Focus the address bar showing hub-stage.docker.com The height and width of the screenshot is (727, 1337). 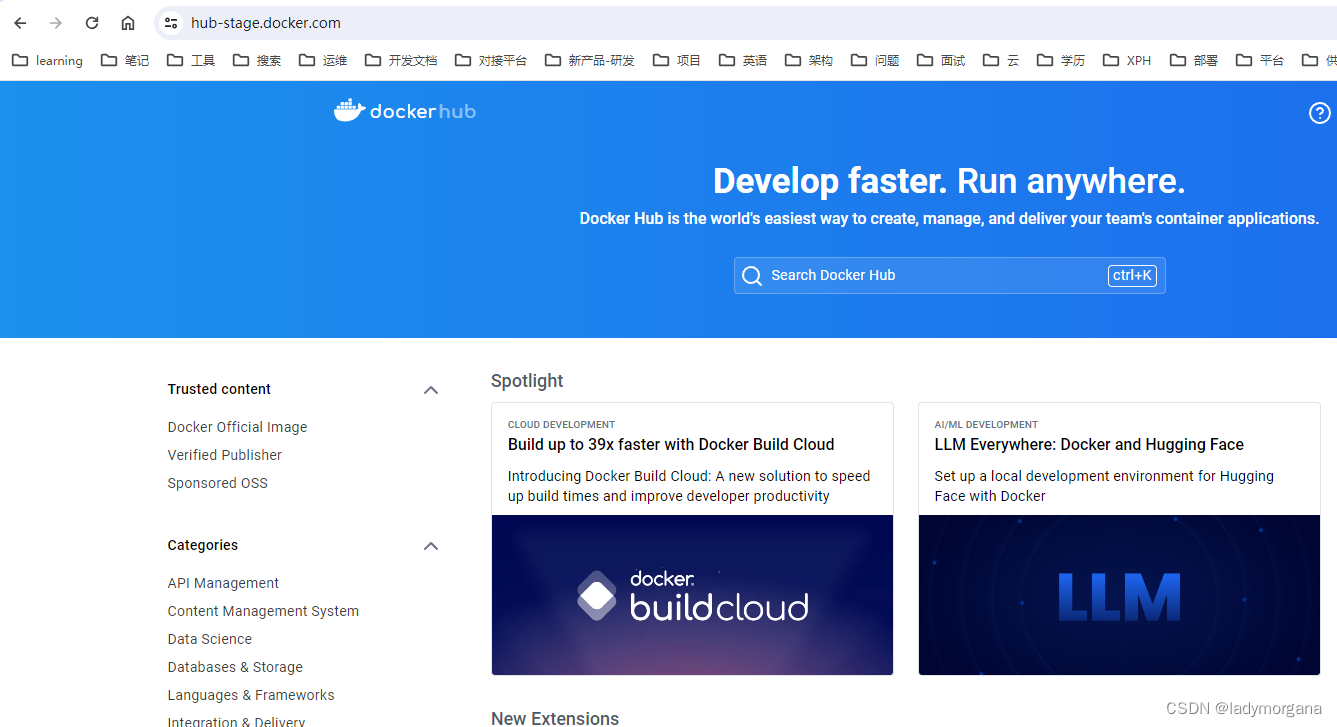tap(745, 23)
